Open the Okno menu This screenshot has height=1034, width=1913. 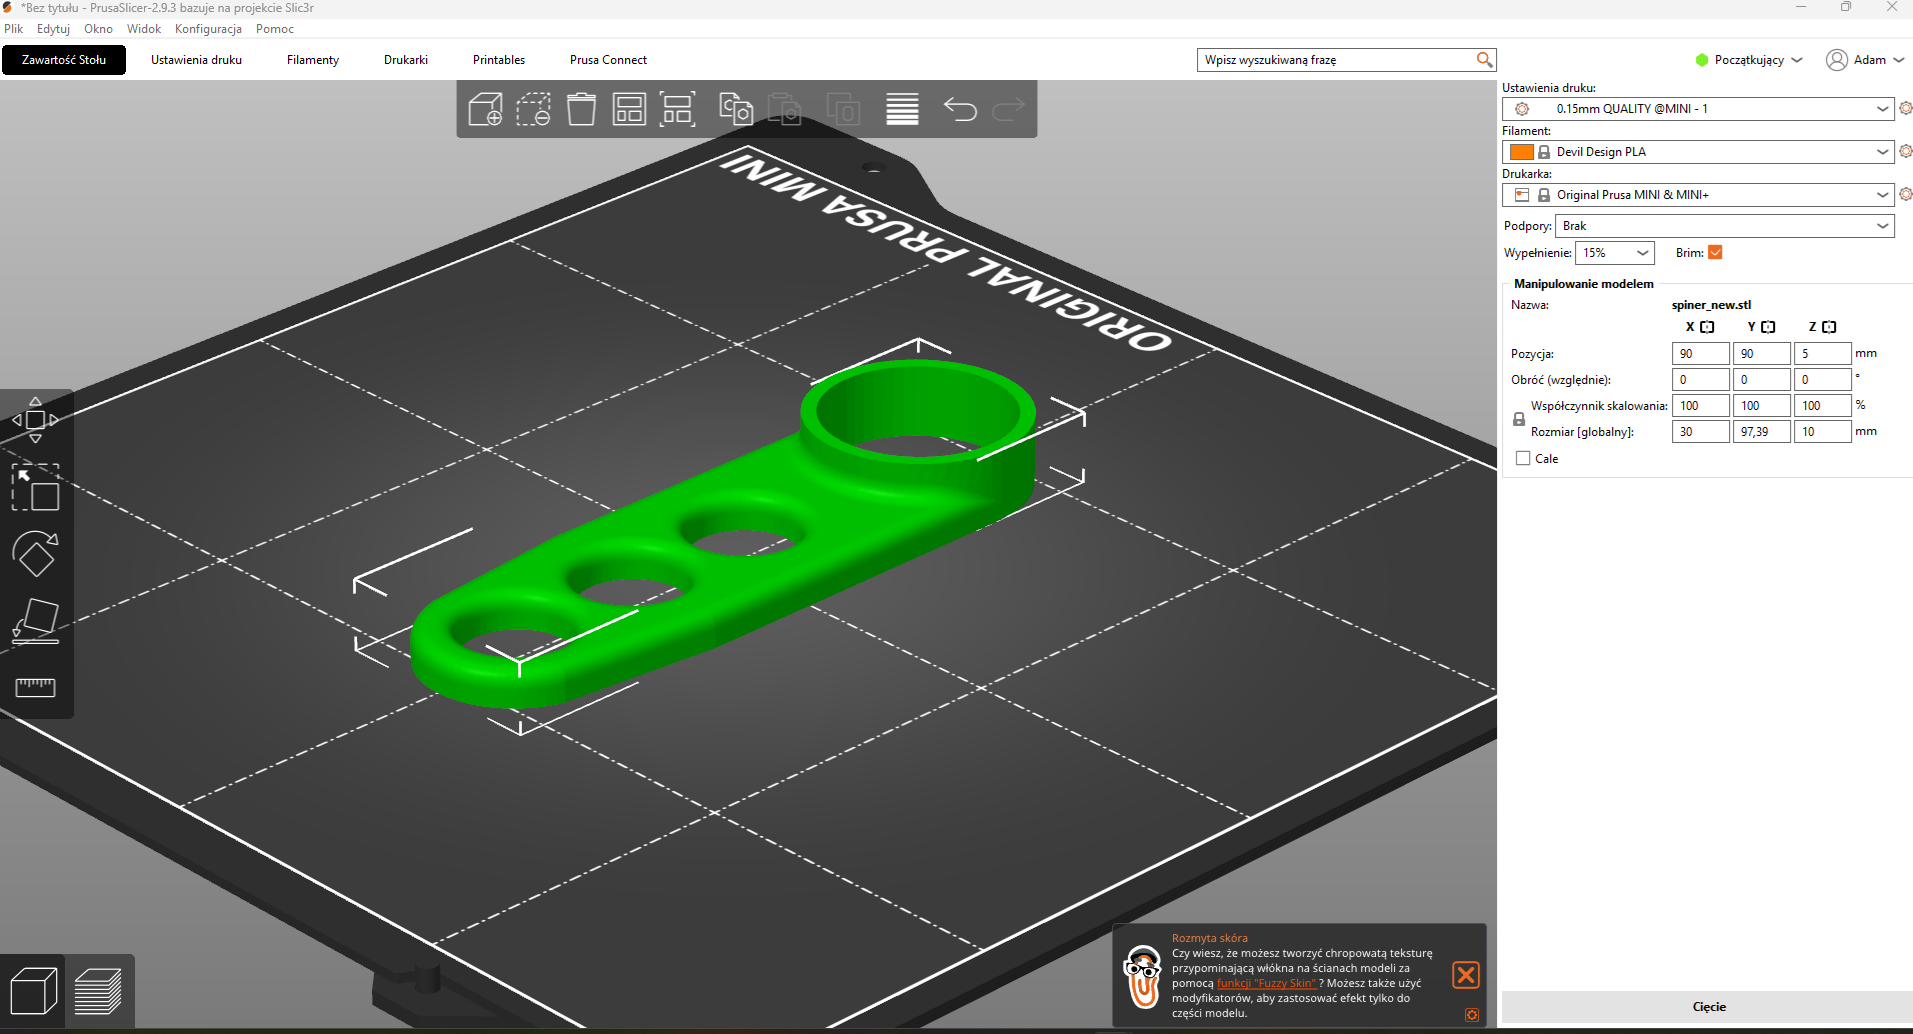[x=98, y=29]
